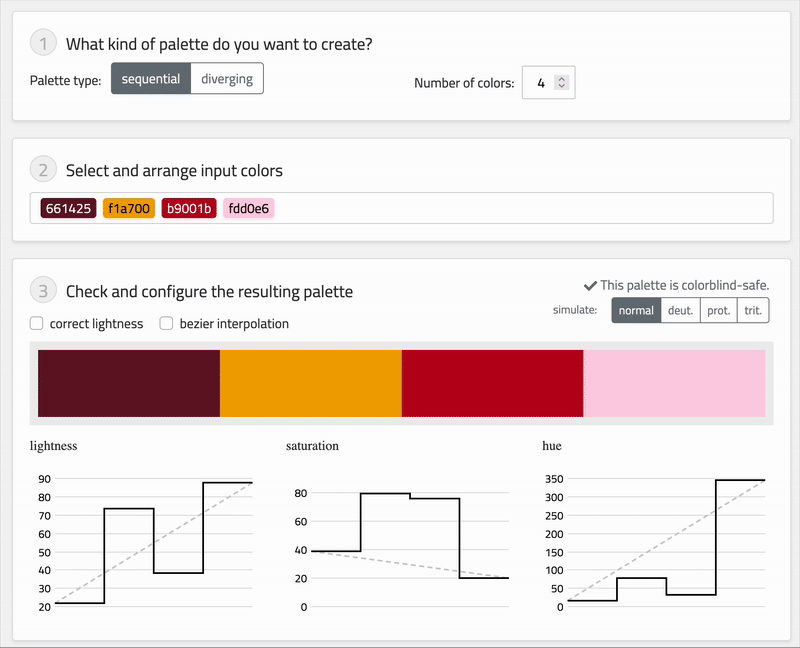Image resolution: width=800 pixels, height=648 pixels.
Task: Select the f1a700 orange color chip
Action: coord(129,209)
